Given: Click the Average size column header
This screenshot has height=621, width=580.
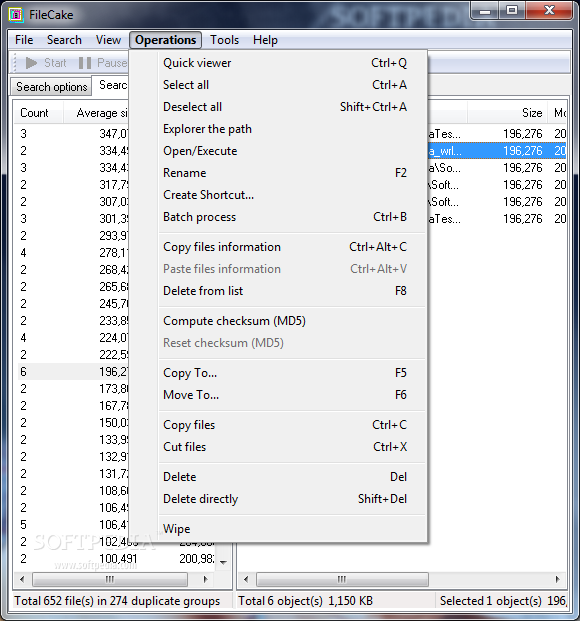Looking at the screenshot, I should [96, 113].
